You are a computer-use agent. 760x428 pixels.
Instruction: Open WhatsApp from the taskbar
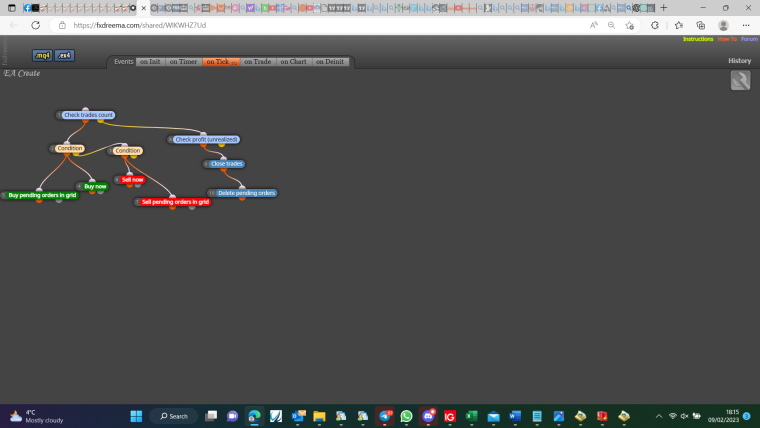406,416
